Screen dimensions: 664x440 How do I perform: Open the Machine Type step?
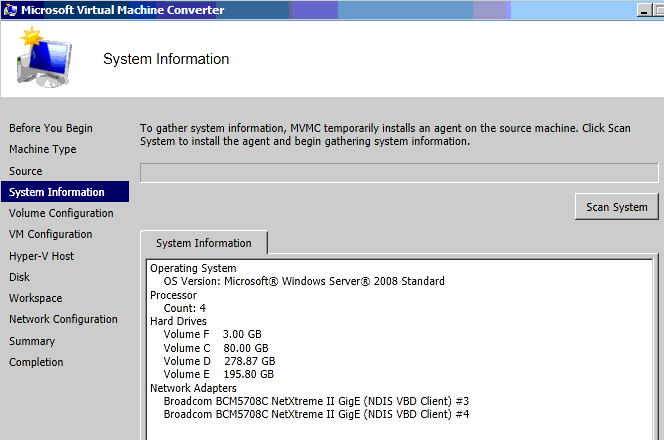[43, 149]
